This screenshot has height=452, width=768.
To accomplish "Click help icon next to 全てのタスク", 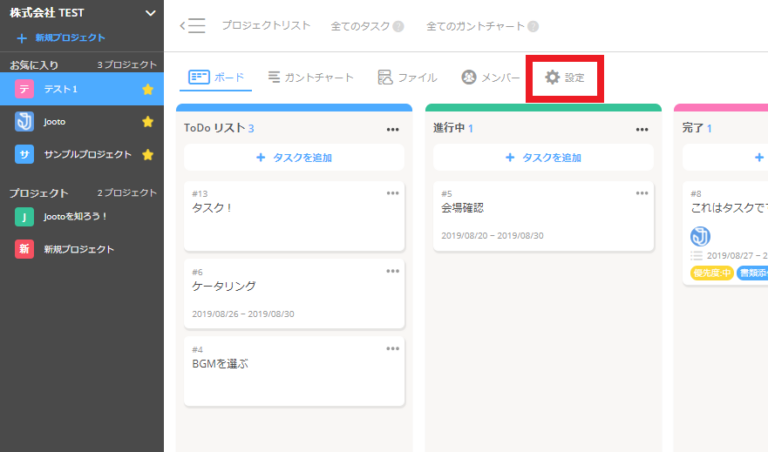I will pos(399,26).
